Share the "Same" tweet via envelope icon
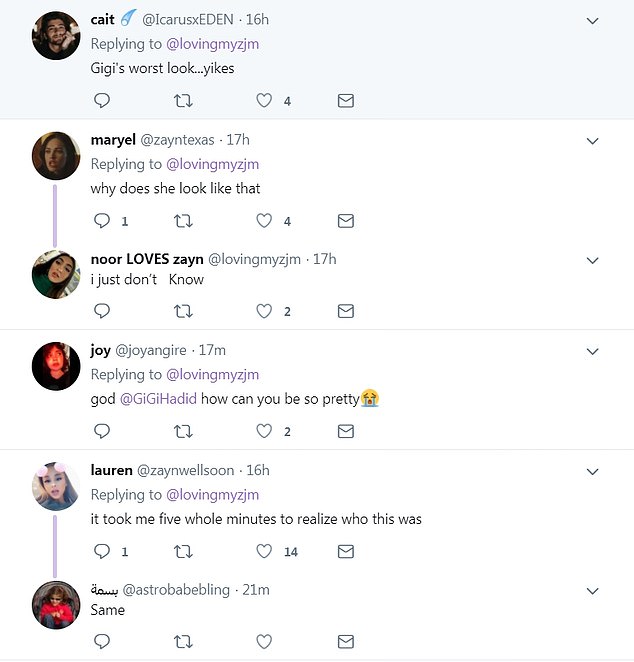Viewport: 634px width, 662px height. click(345, 641)
